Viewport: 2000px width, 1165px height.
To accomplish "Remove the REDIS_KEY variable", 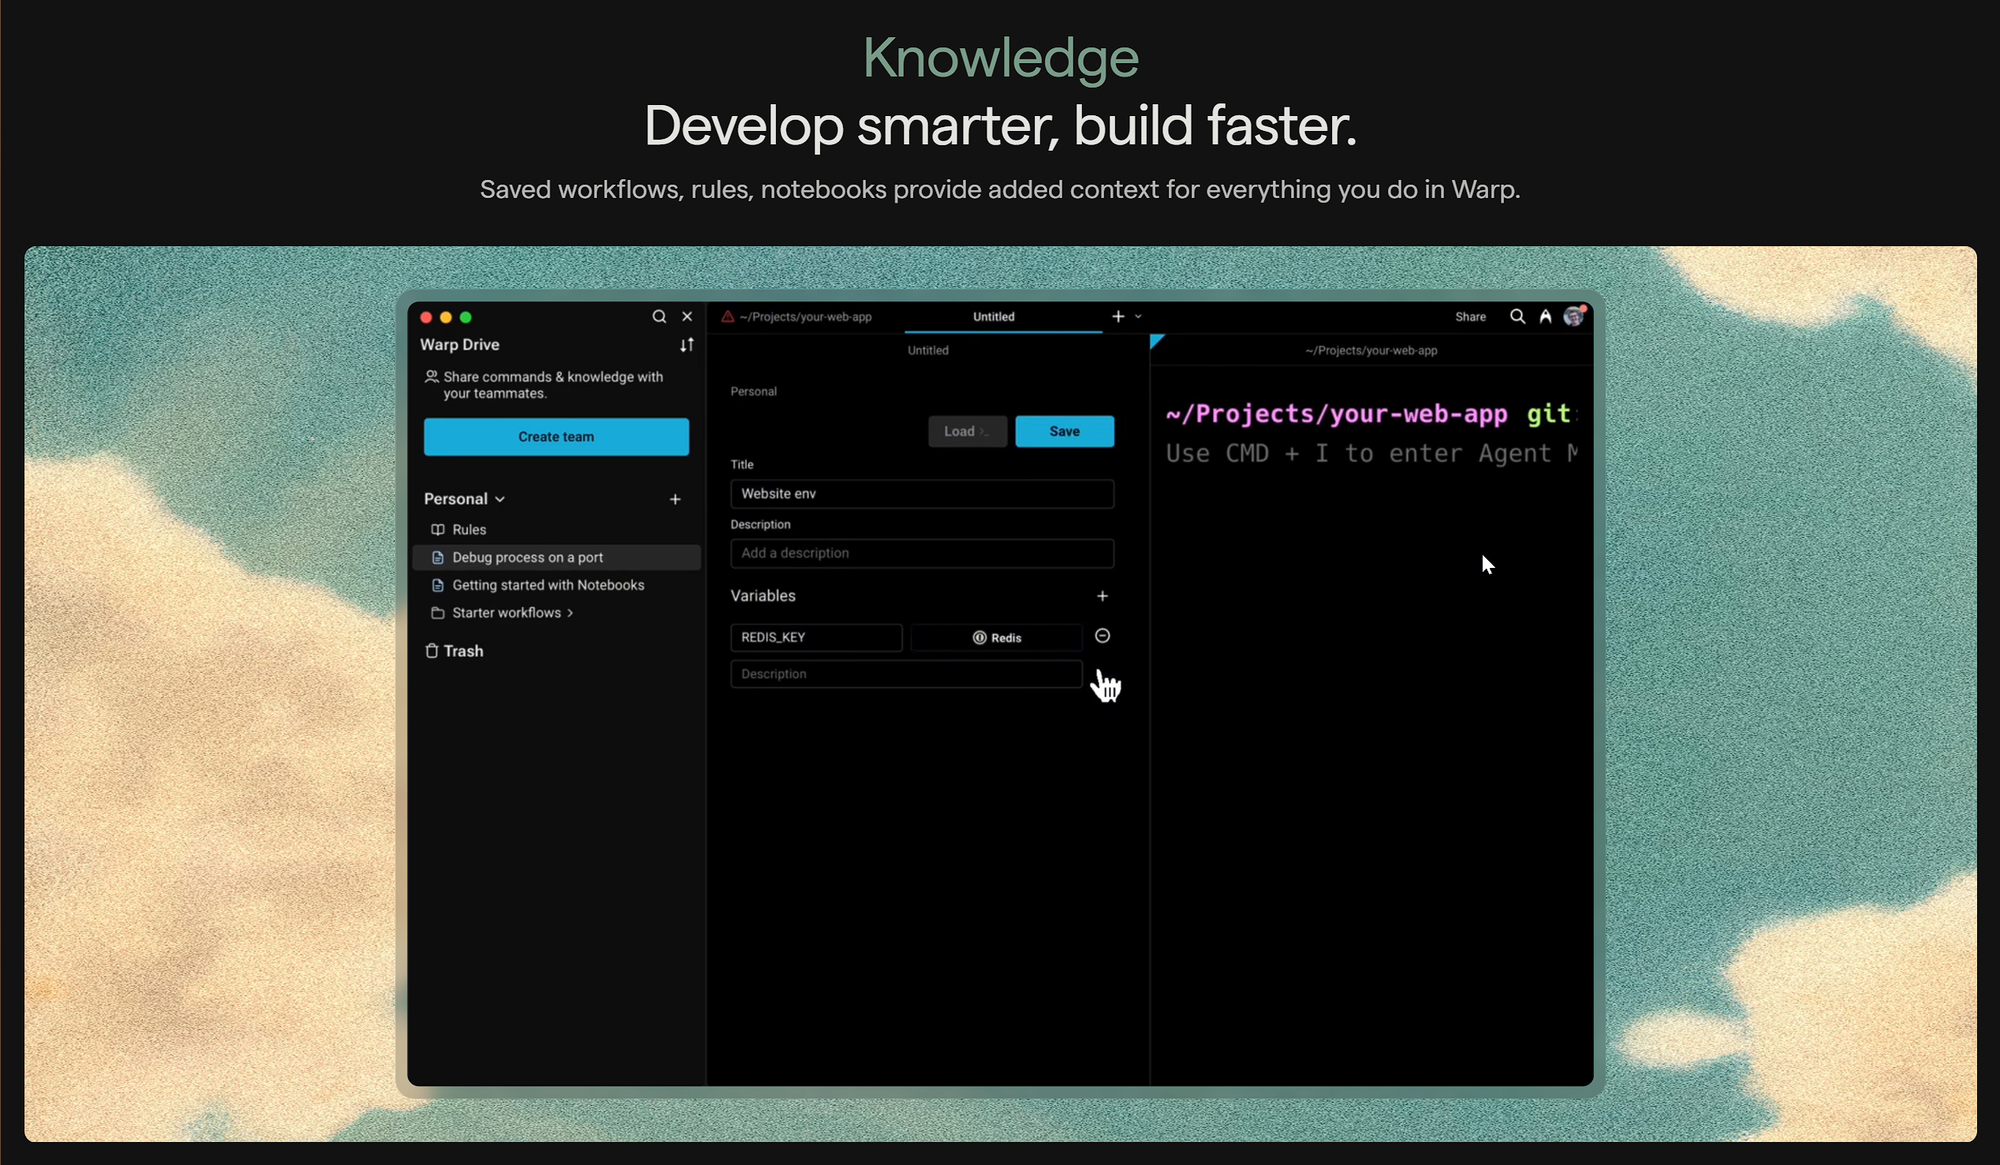I will pyautogui.click(x=1102, y=636).
